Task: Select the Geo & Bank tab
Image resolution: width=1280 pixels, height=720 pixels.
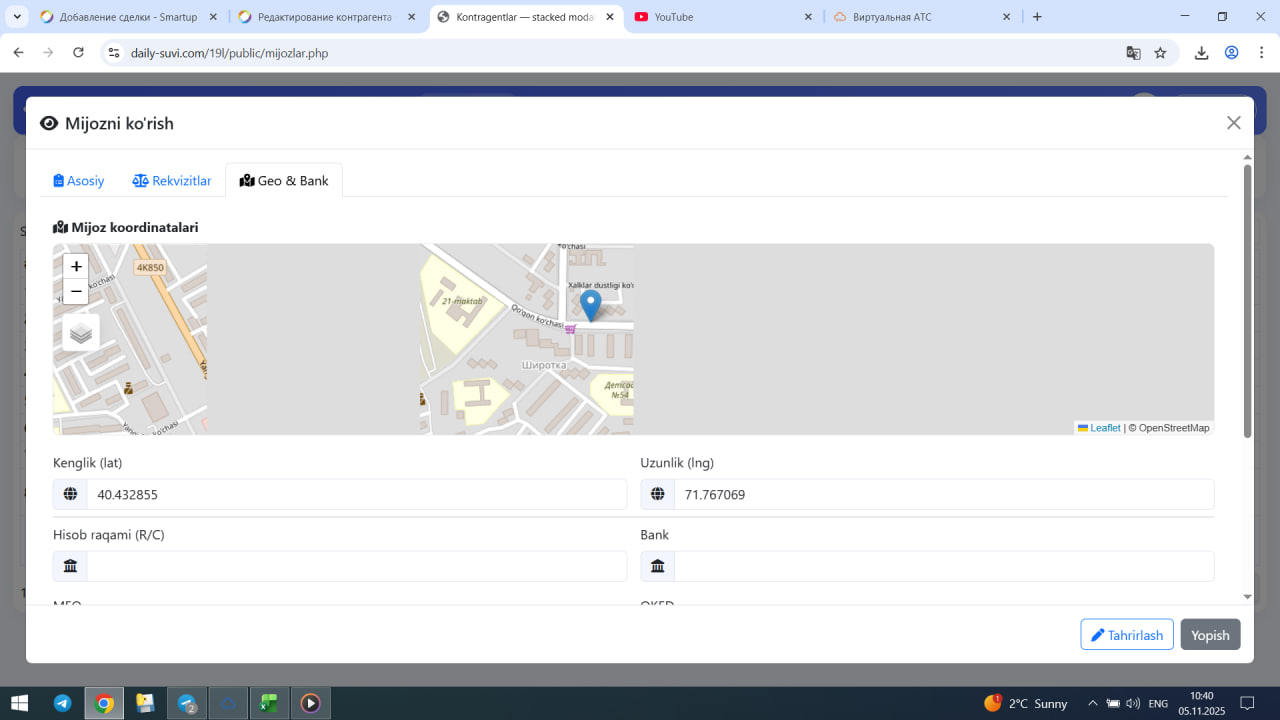Action: point(284,181)
